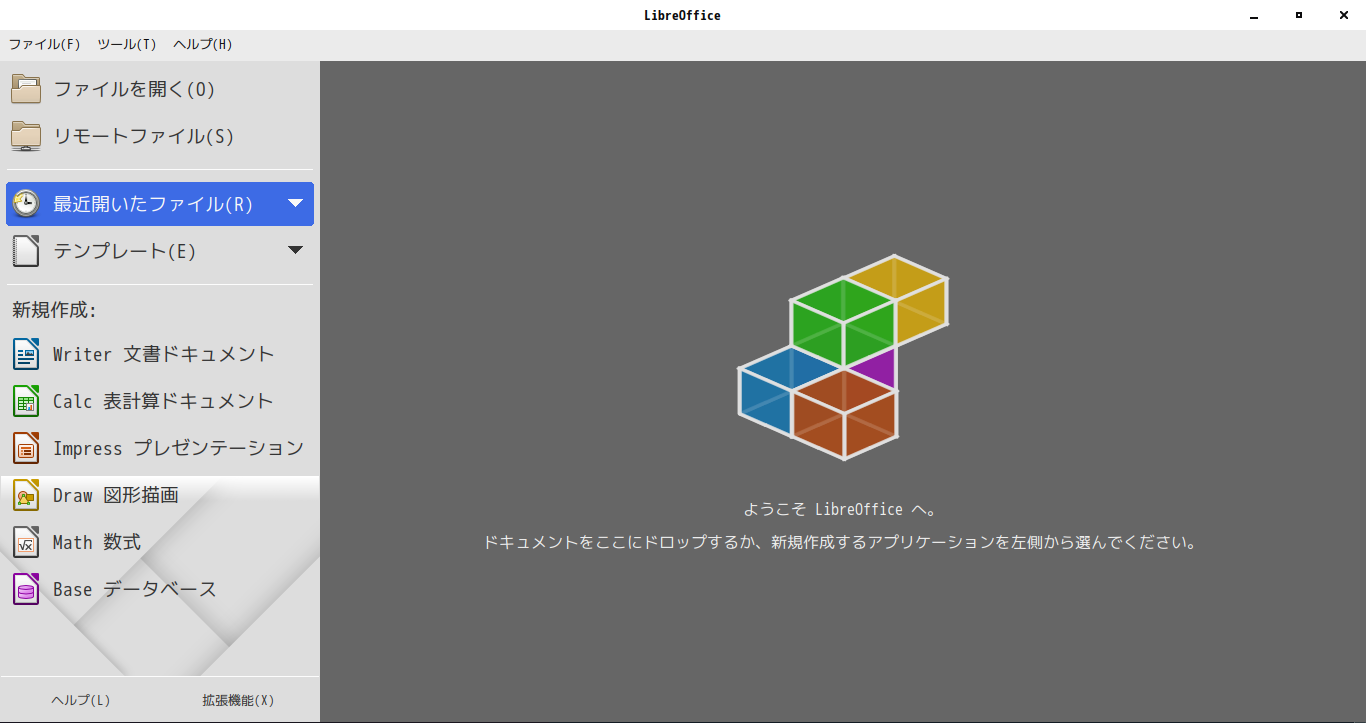Viewport: 1366px width, 723px height.
Task: Click the 拡張機能(X) button
Action: pos(238,700)
